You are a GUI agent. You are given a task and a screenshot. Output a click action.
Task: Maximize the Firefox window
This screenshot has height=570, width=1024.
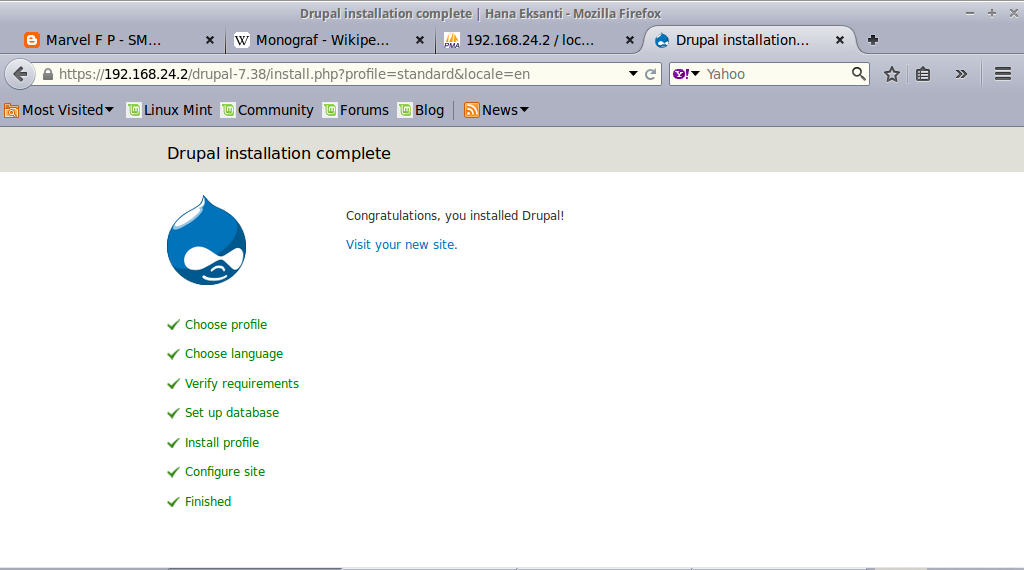tap(991, 13)
